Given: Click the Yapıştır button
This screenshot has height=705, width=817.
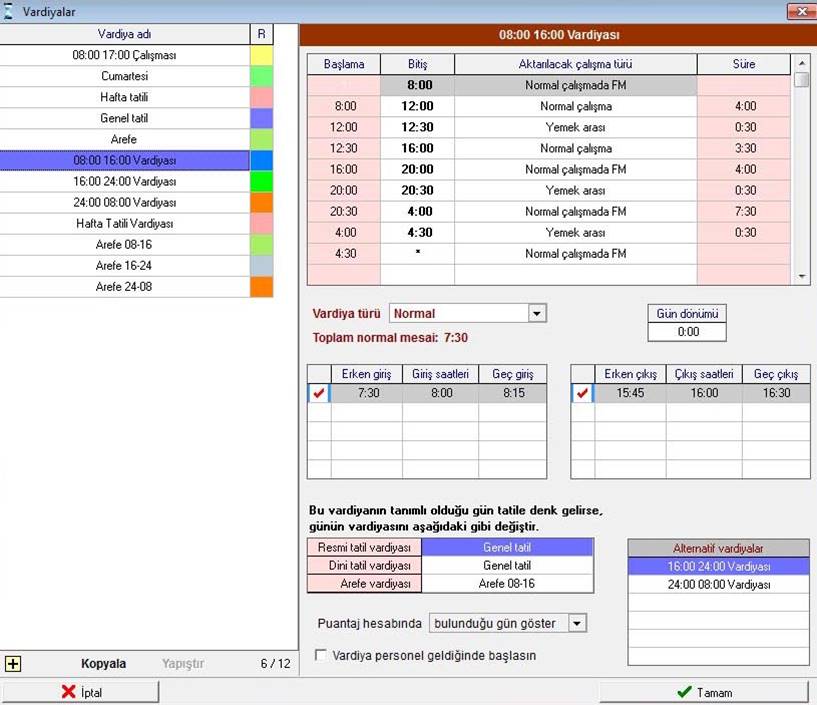Looking at the screenshot, I should (183, 663).
